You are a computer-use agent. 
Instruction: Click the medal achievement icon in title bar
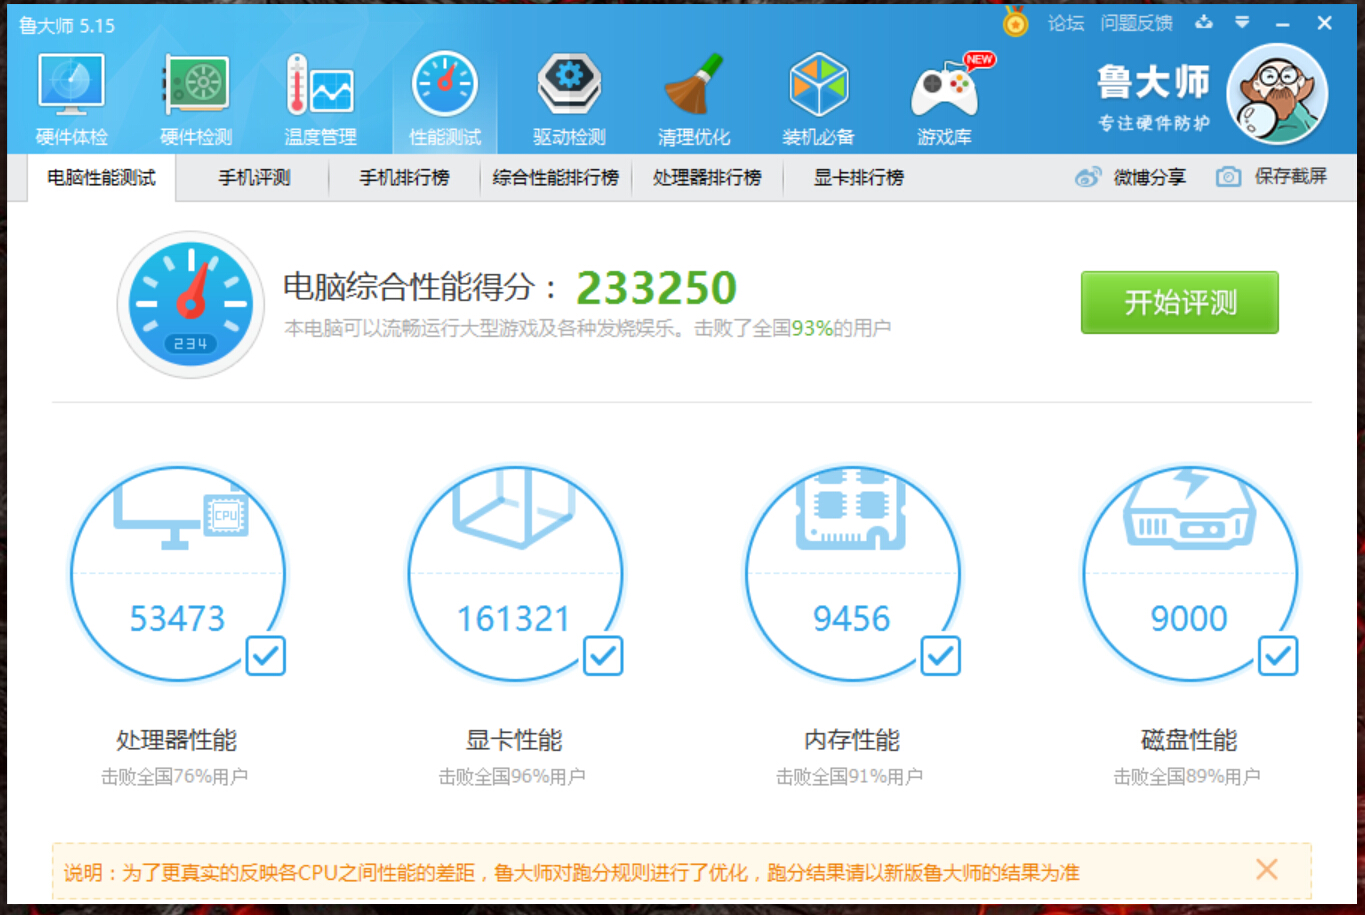(x=1014, y=22)
